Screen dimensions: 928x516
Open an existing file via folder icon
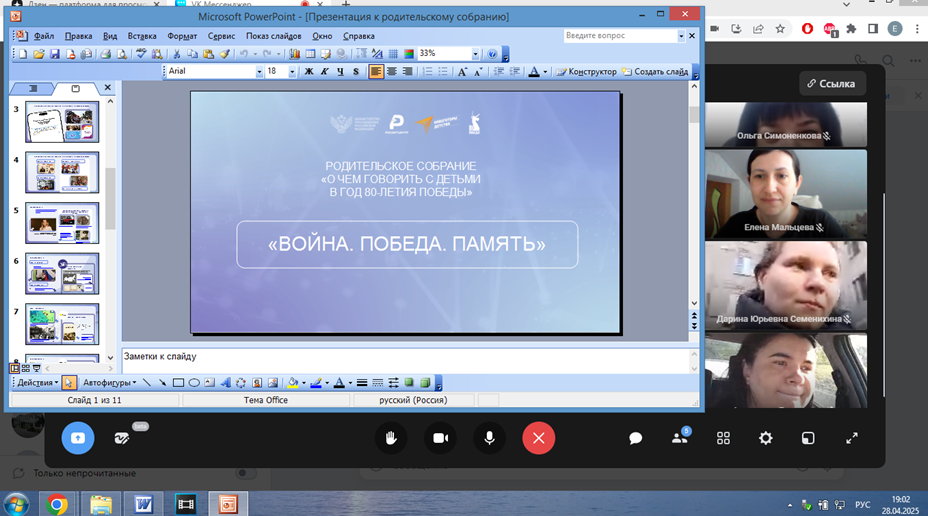pyautogui.click(x=39, y=54)
